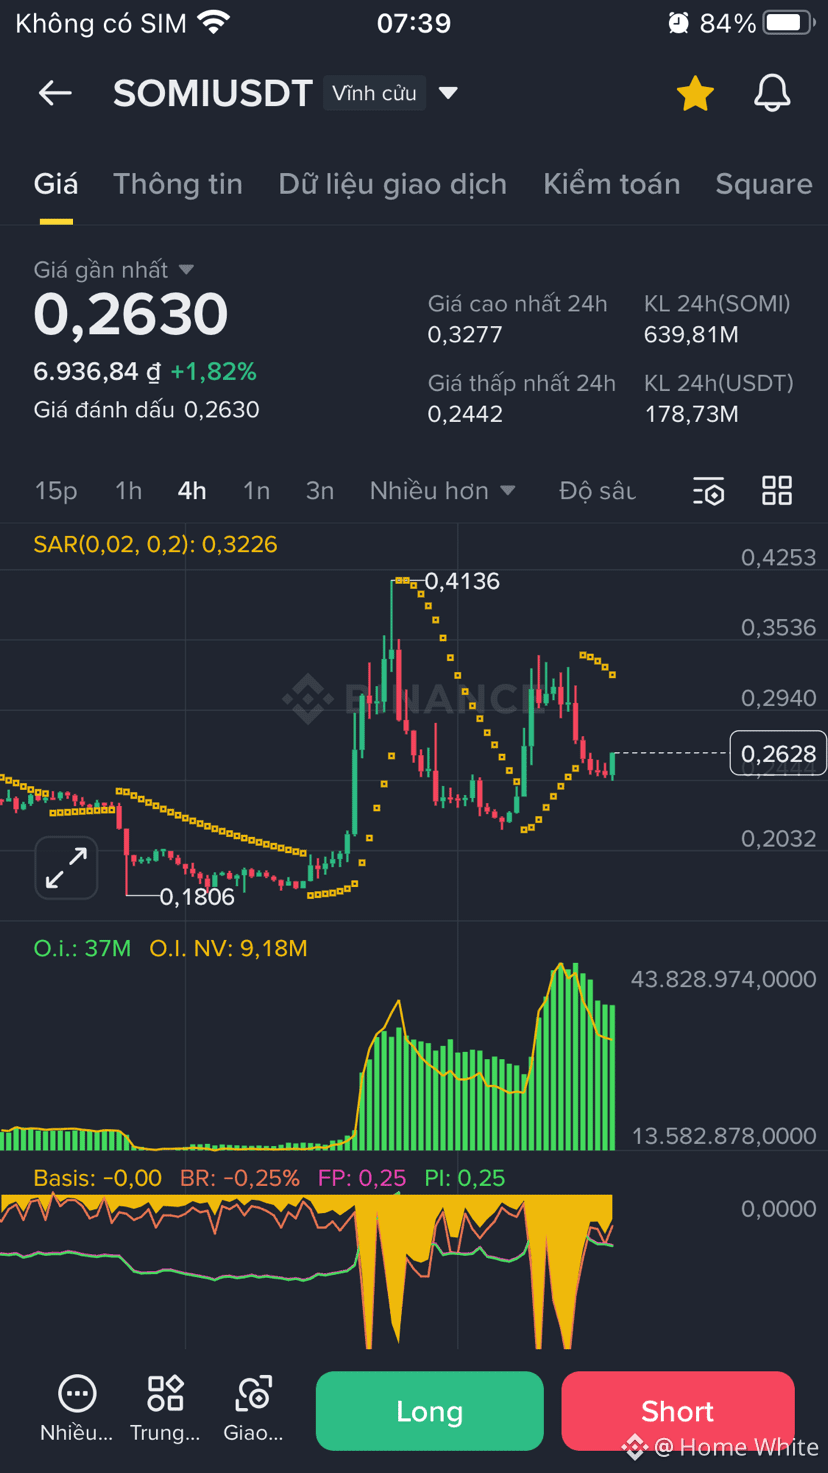Switch to the Độ sâu depth view

point(598,491)
